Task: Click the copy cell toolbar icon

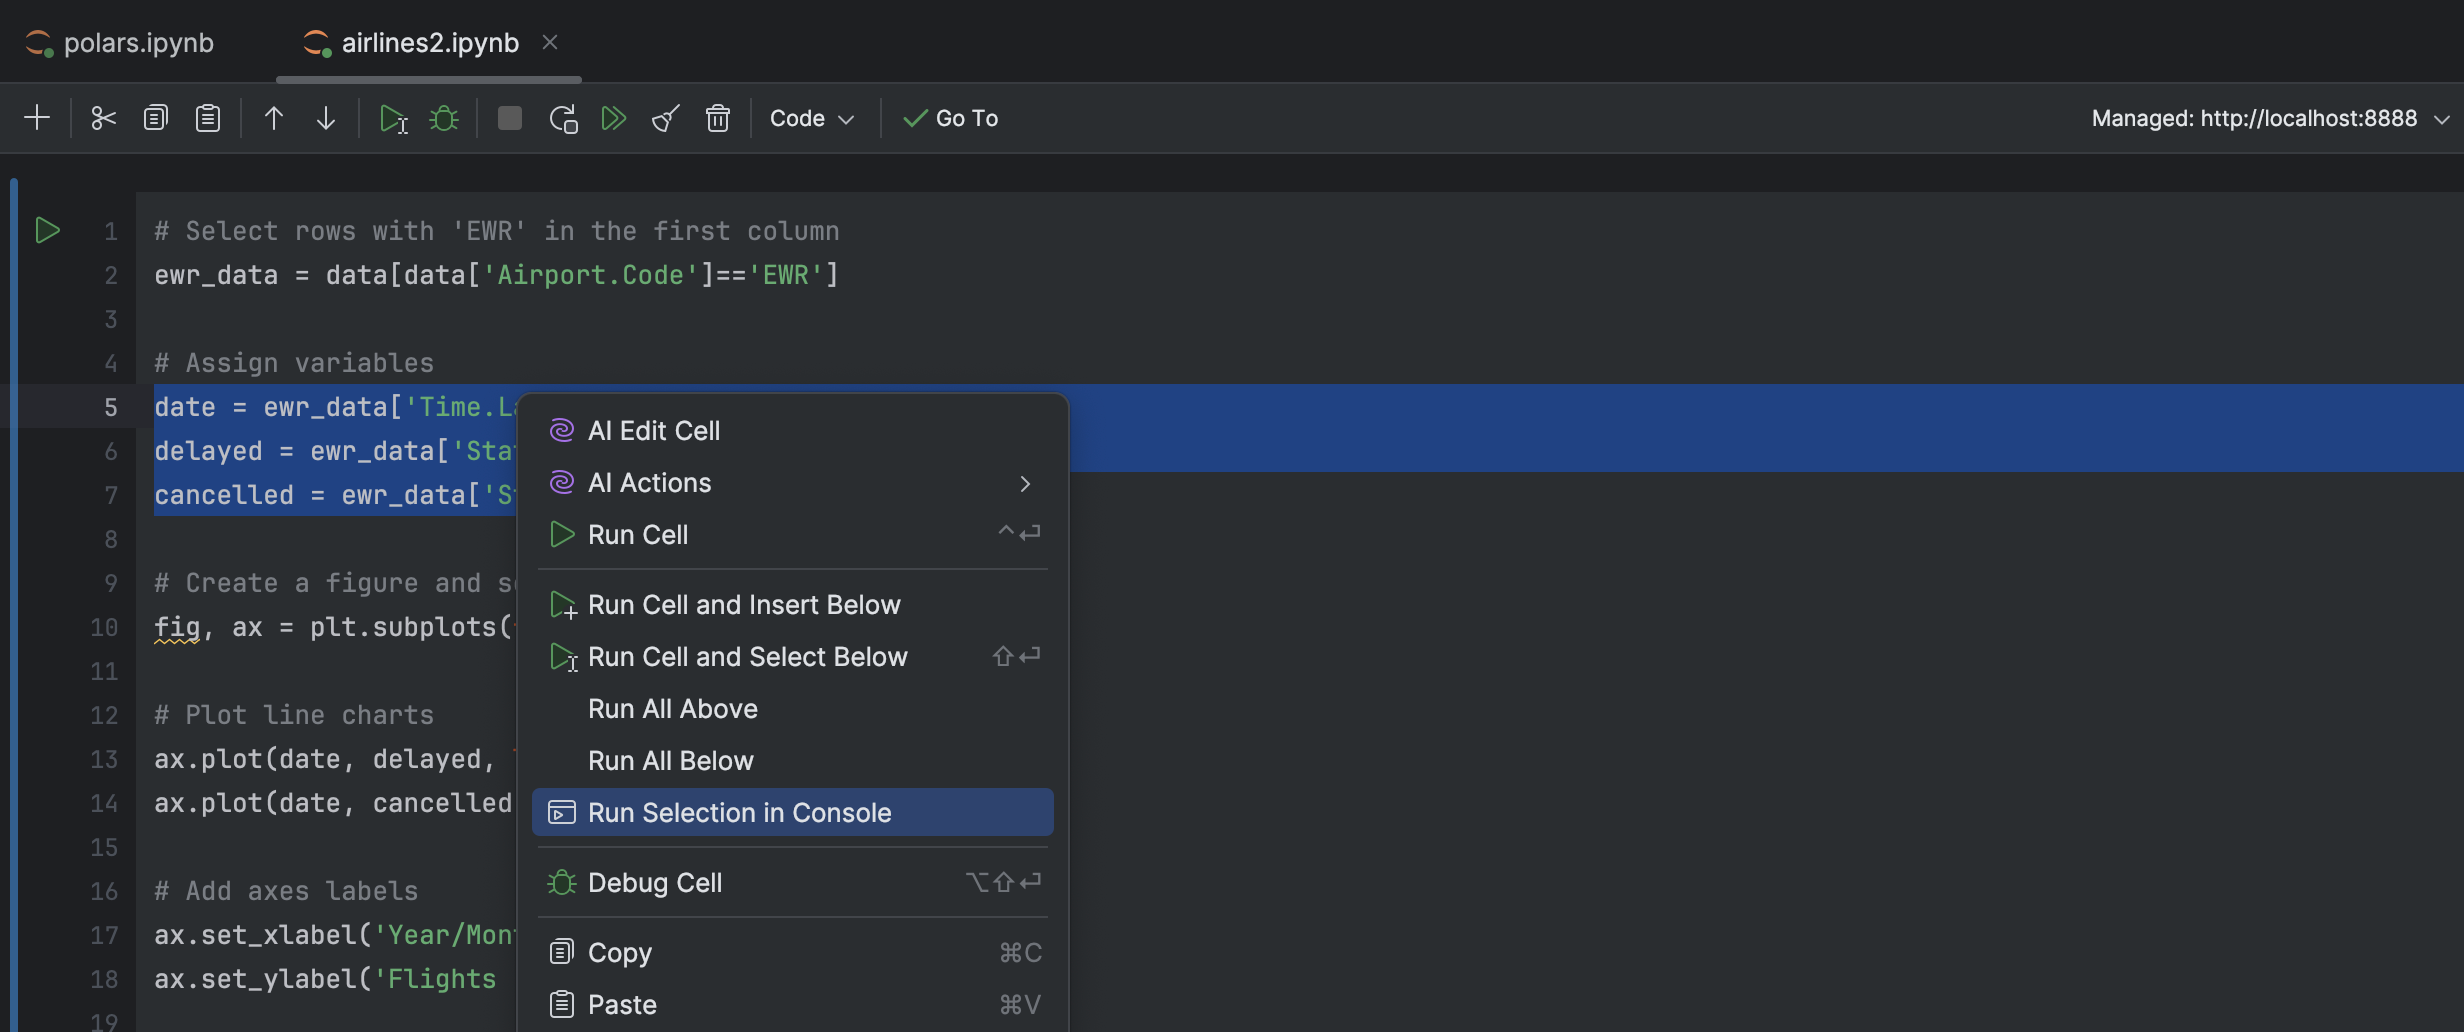Action: [x=155, y=118]
